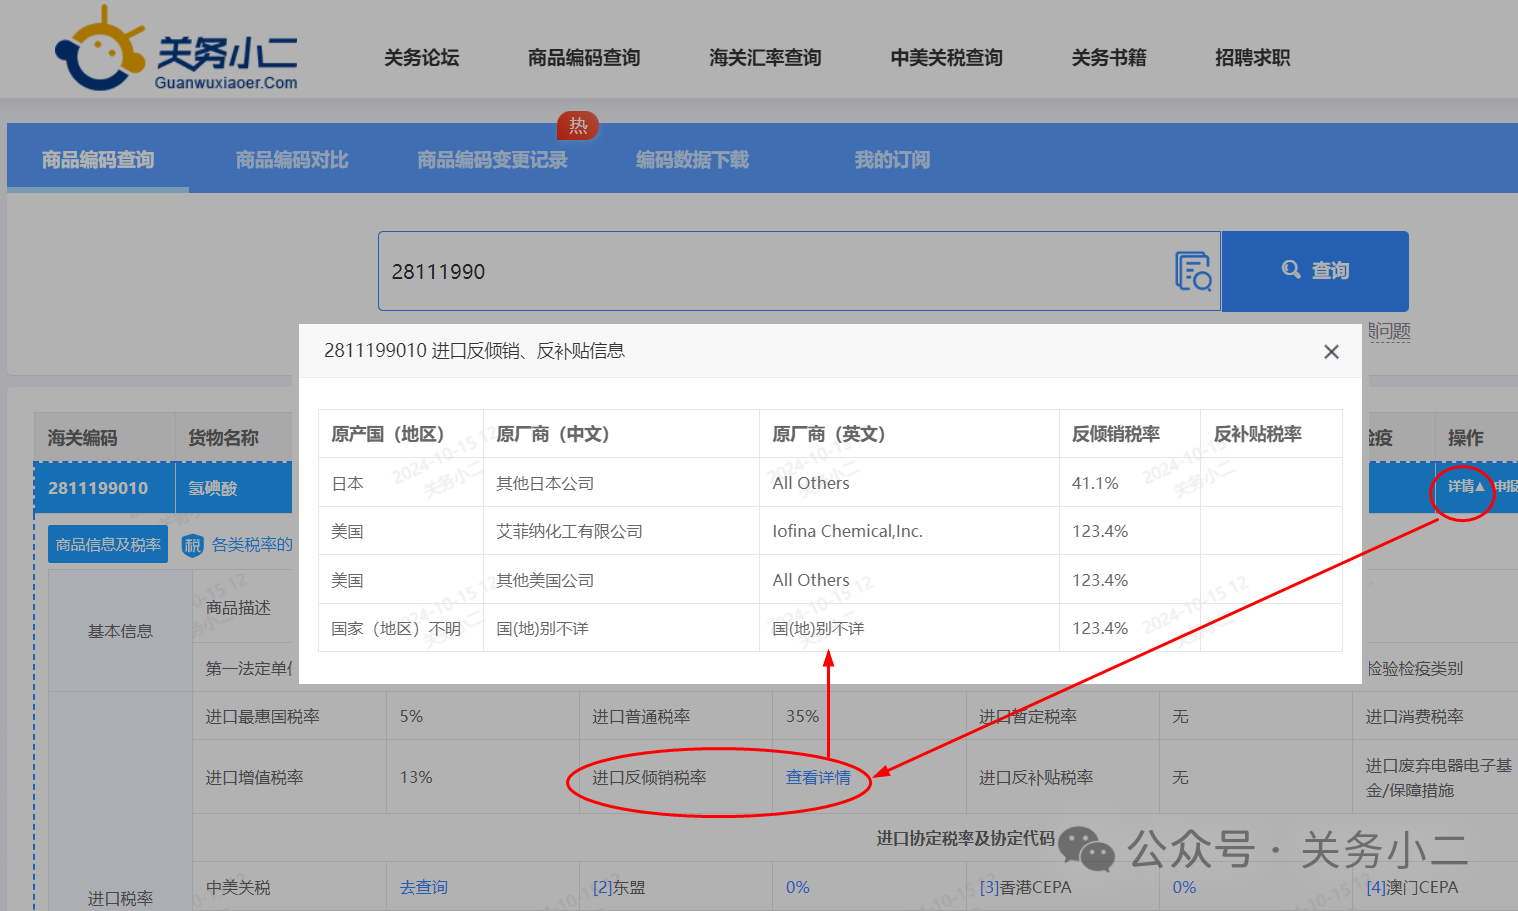Click the 去查询 link for 中美关税

[424, 888]
